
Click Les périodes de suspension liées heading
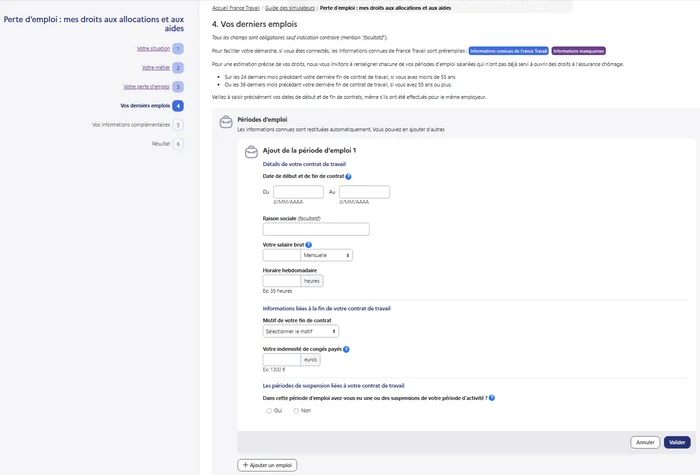tap(333, 386)
